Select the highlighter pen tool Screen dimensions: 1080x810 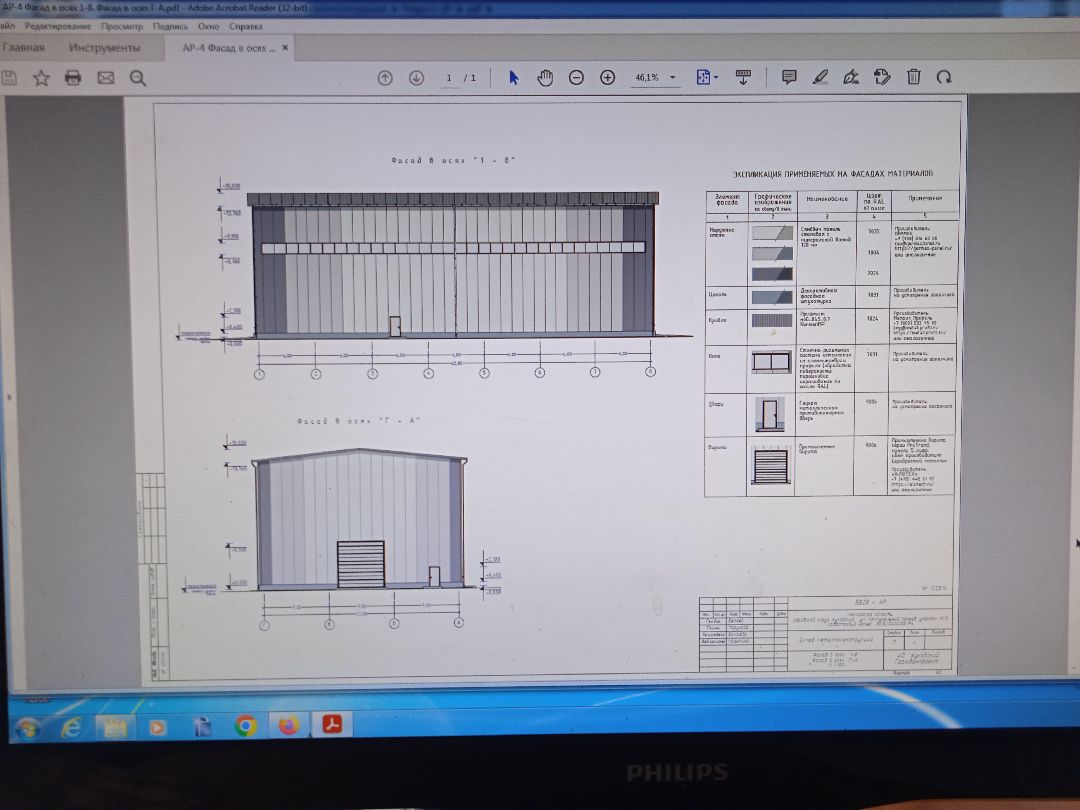pyautogui.click(x=820, y=78)
